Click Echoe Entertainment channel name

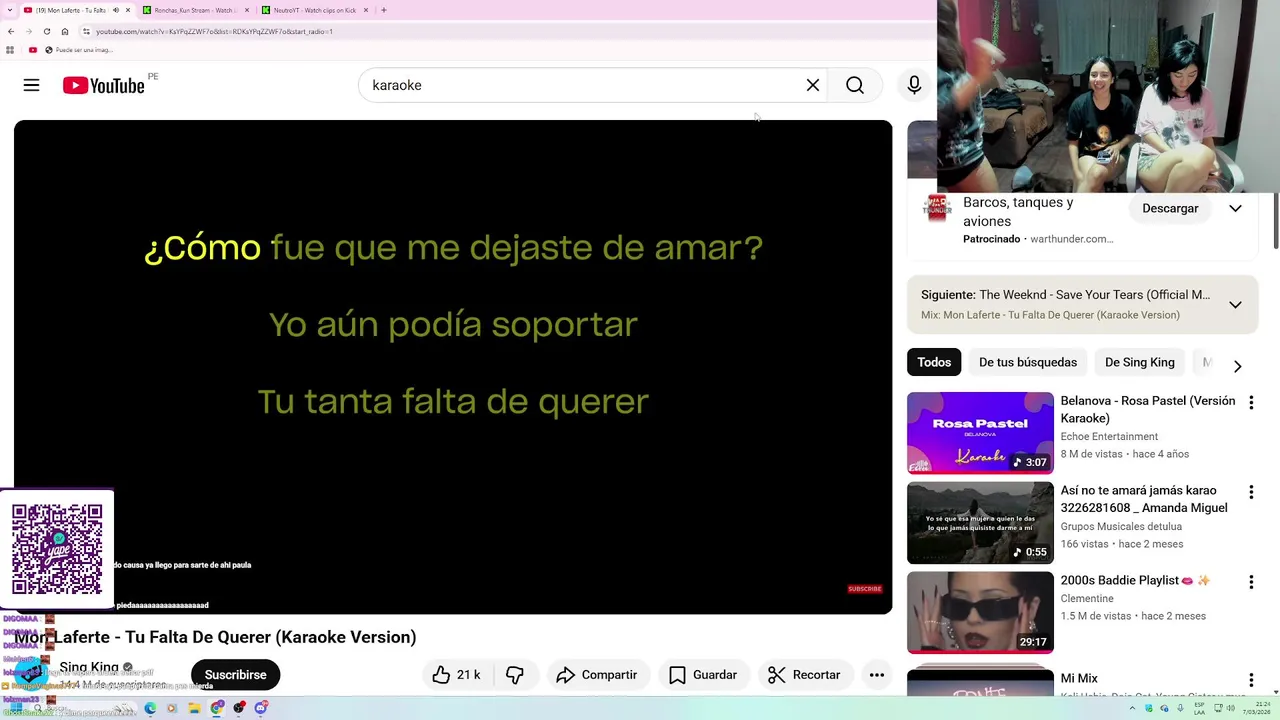tap(1109, 436)
